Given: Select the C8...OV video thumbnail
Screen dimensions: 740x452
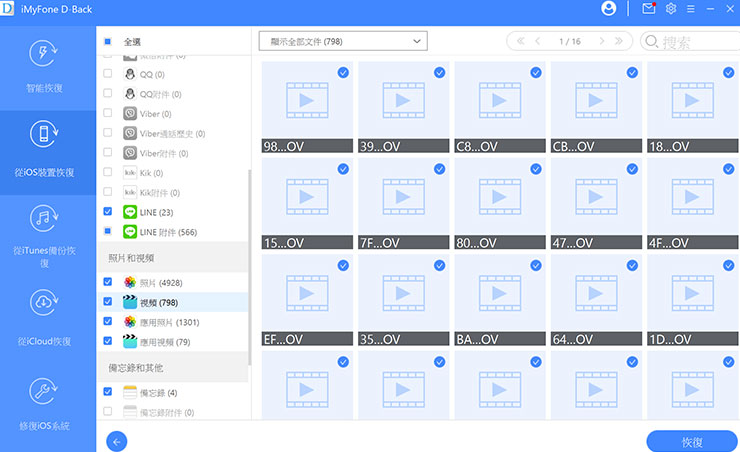Looking at the screenshot, I should click(500, 107).
